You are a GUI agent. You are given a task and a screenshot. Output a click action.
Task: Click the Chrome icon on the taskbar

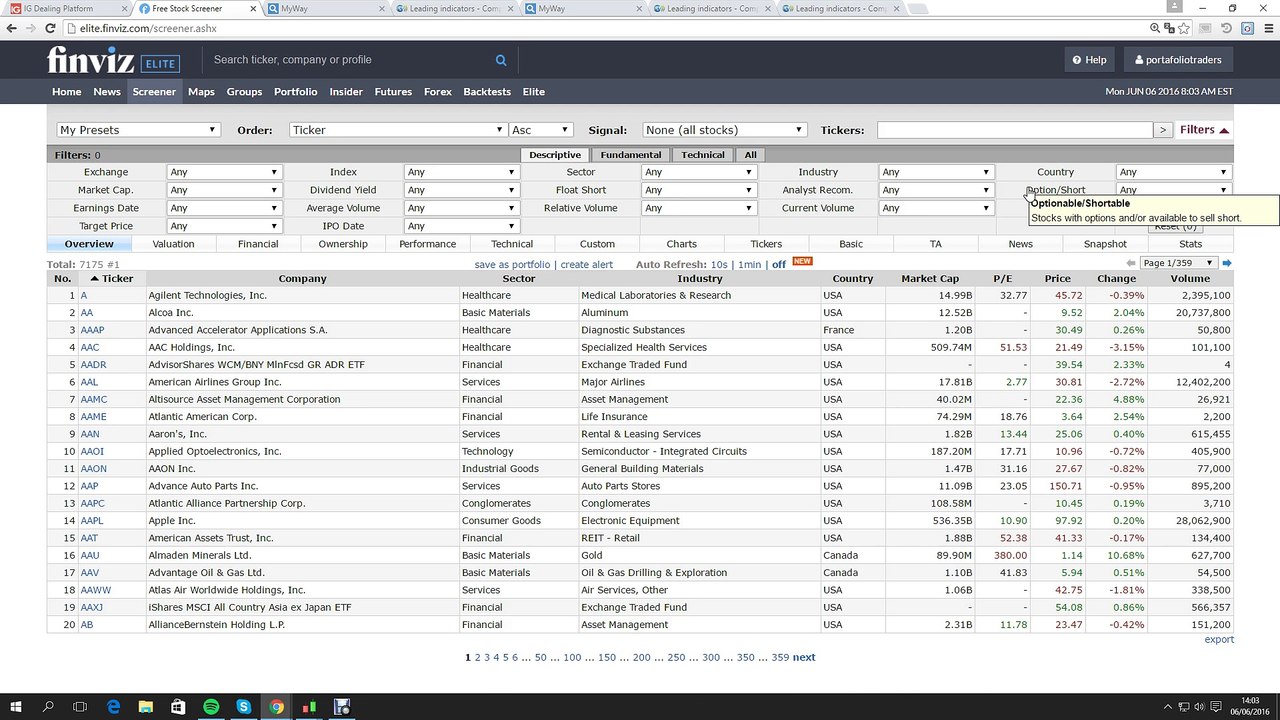pyautogui.click(x=276, y=707)
